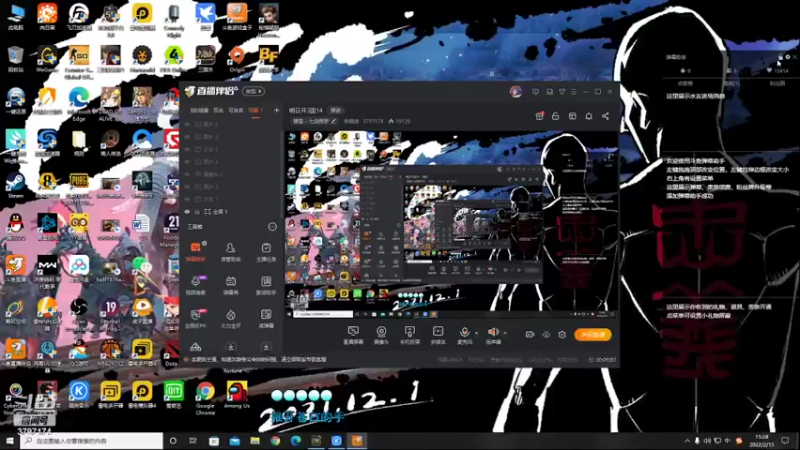Viewport: 800px width, 450px height.
Task: Toggle visibility of the 文本 1 source
Action: pyautogui.click(x=187, y=199)
